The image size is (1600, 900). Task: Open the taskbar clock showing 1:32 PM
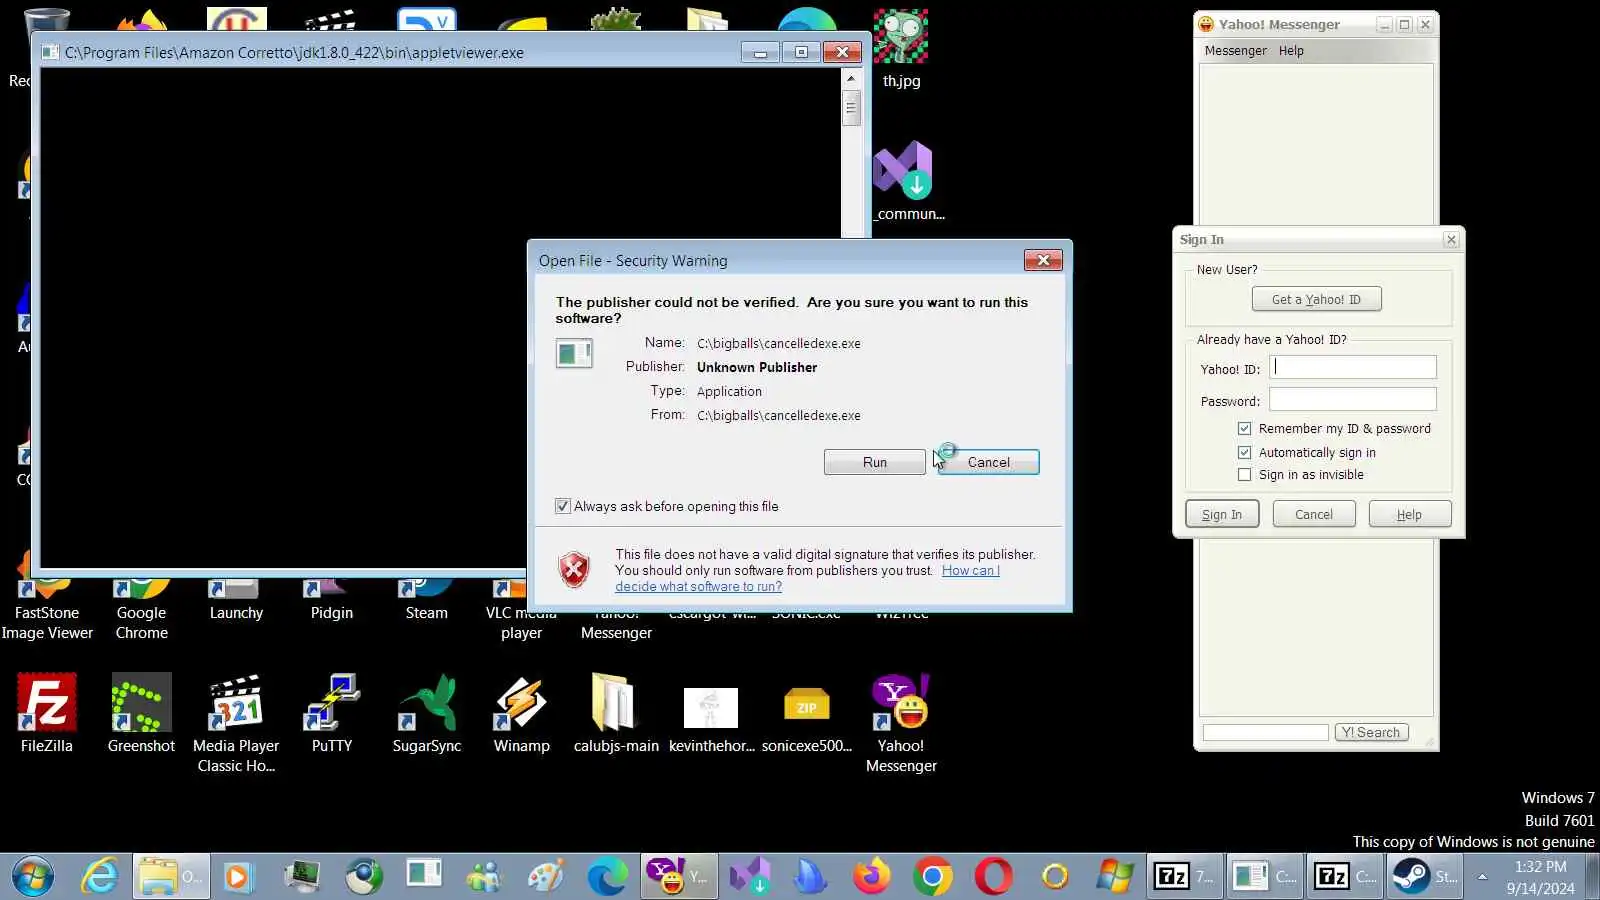tap(1541, 877)
